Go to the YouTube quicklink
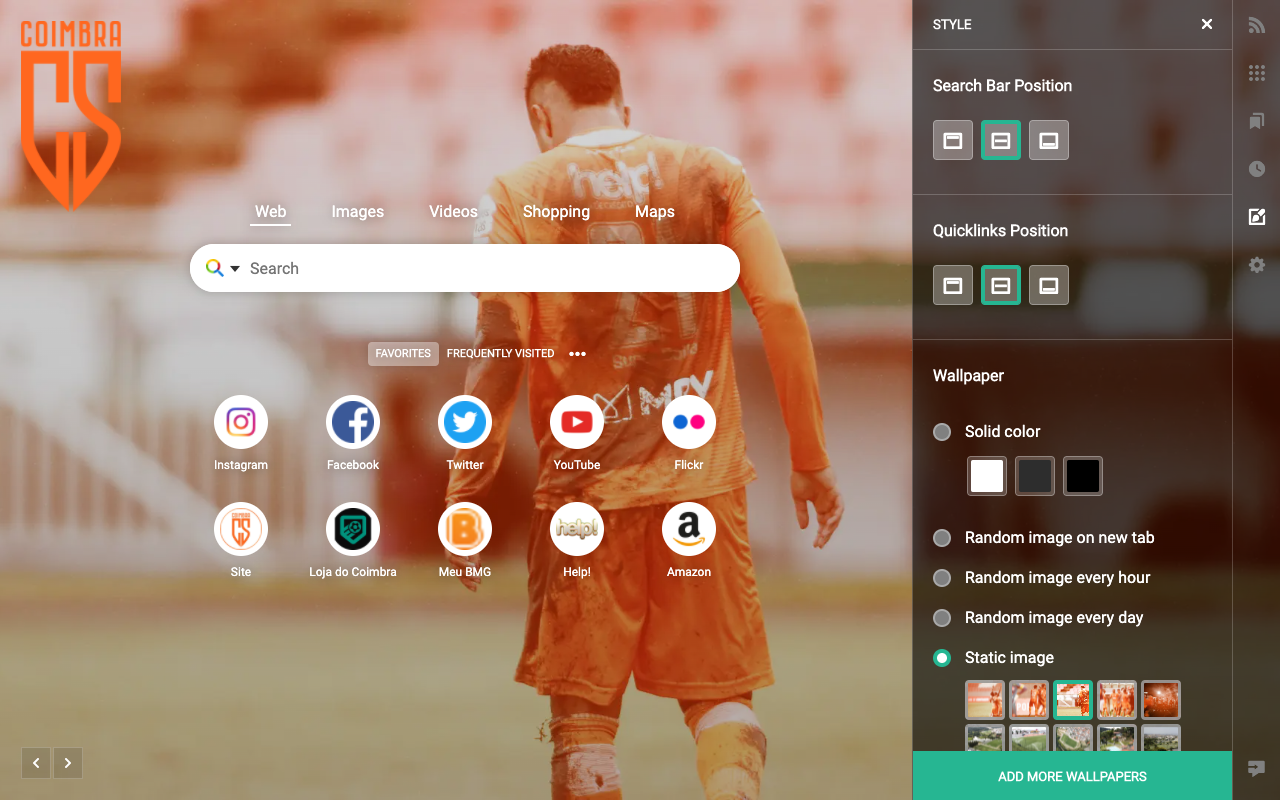The width and height of the screenshot is (1280, 800). point(577,422)
